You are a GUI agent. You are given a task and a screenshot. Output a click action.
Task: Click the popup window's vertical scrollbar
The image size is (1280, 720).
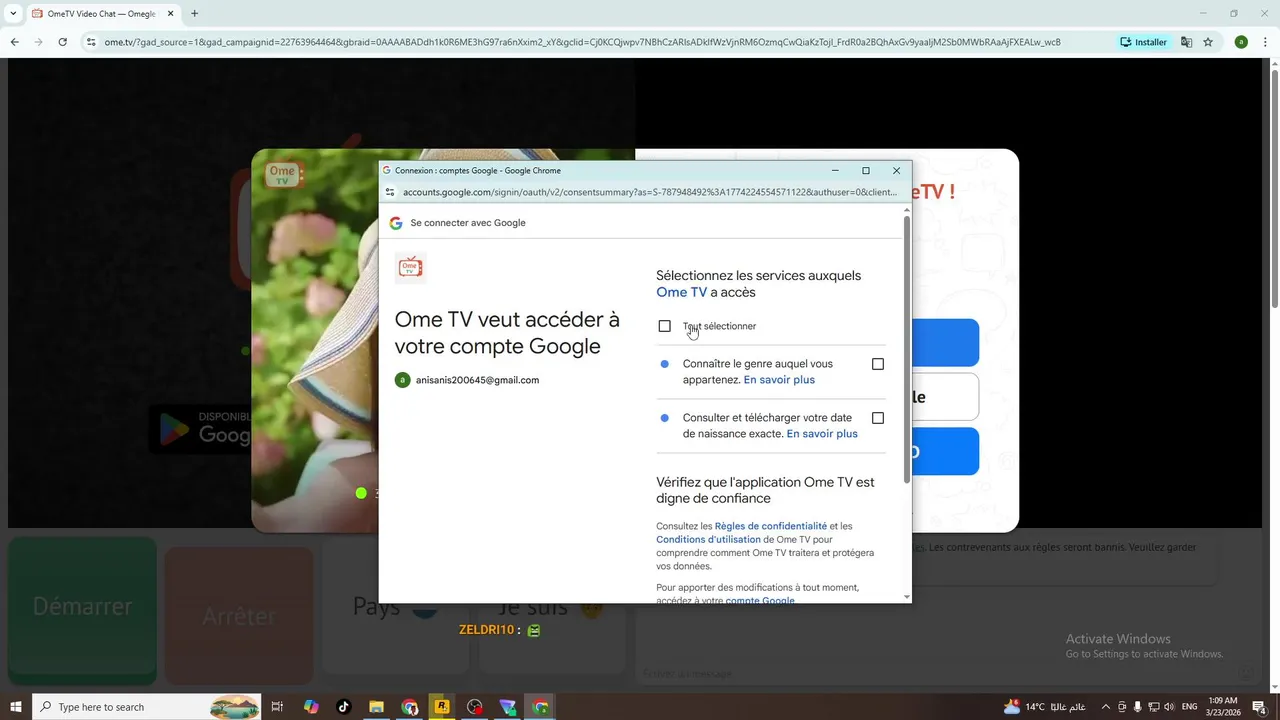click(x=907, y=350)
